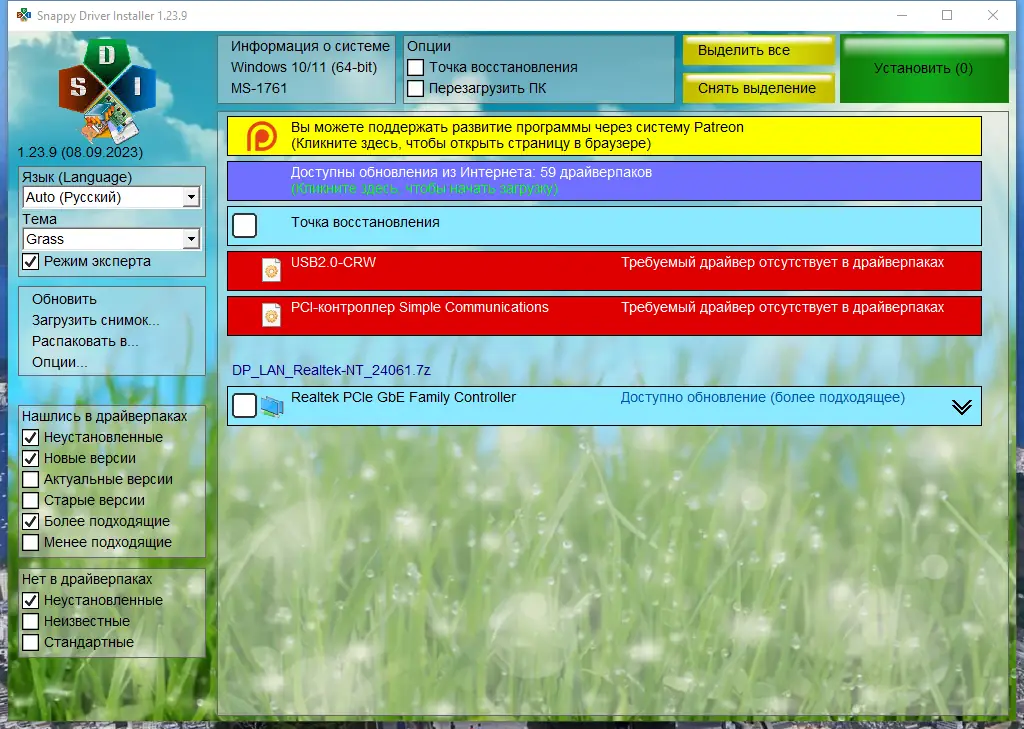This screenshot has width=1024, height=729.
Task: Minimize the Snappy Driver Installer window
Action: coord(902,15)
